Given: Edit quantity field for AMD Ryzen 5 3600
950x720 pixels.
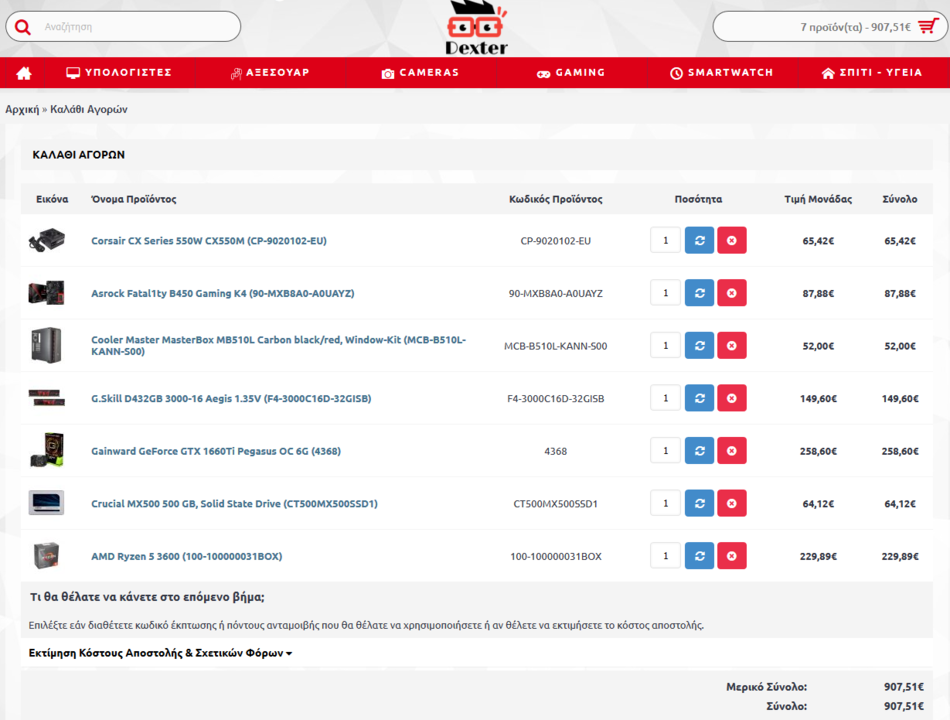Looking at the screenshot, I should point(665,556).
